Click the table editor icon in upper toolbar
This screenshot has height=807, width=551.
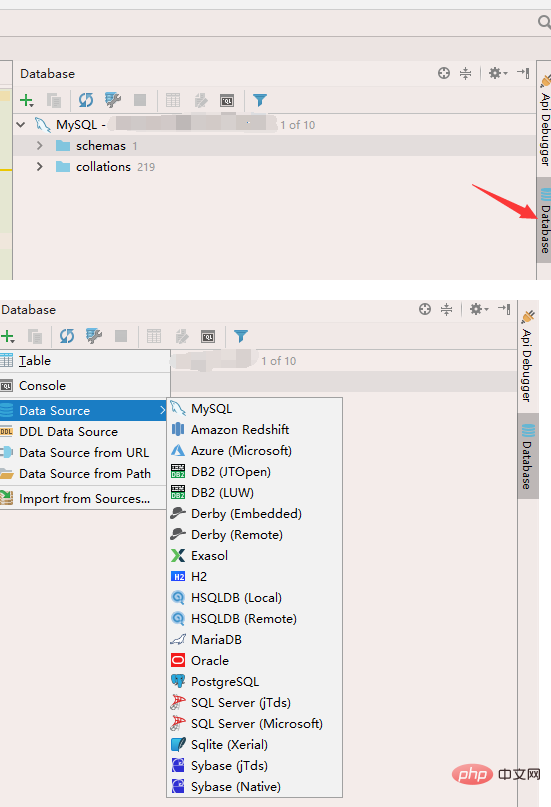tap(173, 100)
